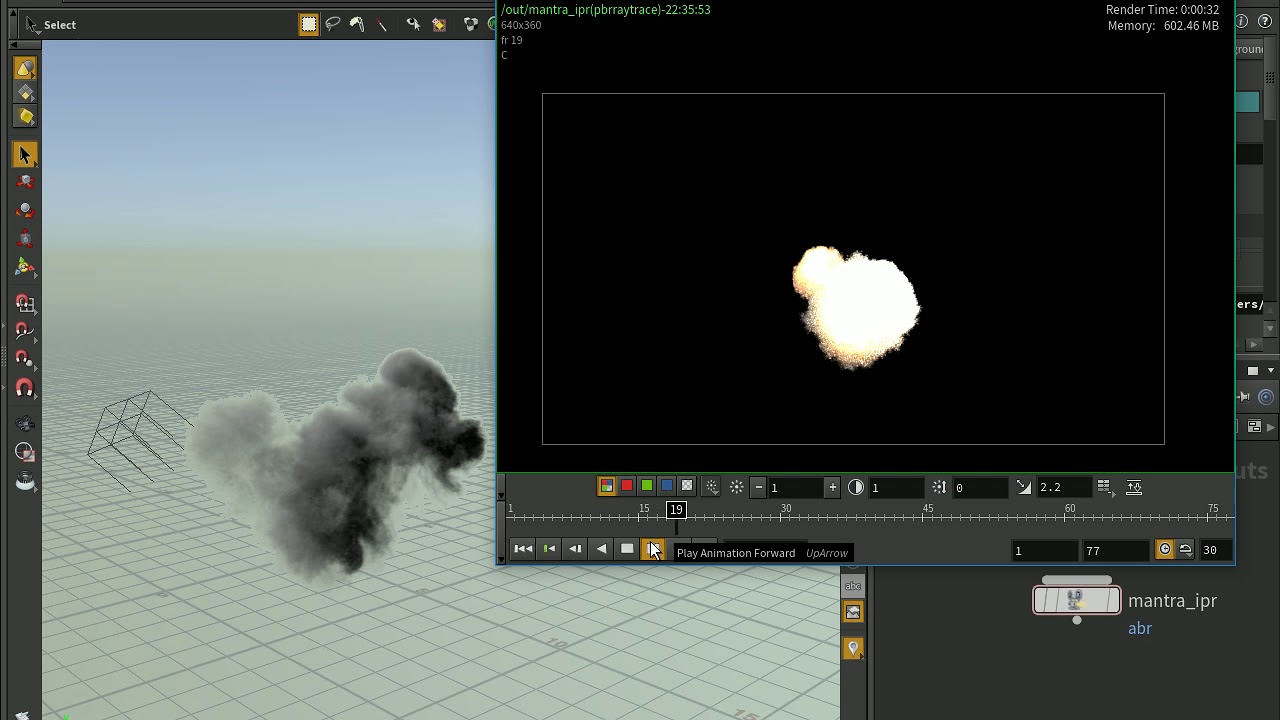1280x720 pixels.
Task: Toggle the loop playback mode button
Action: (x=1185, y=550)
